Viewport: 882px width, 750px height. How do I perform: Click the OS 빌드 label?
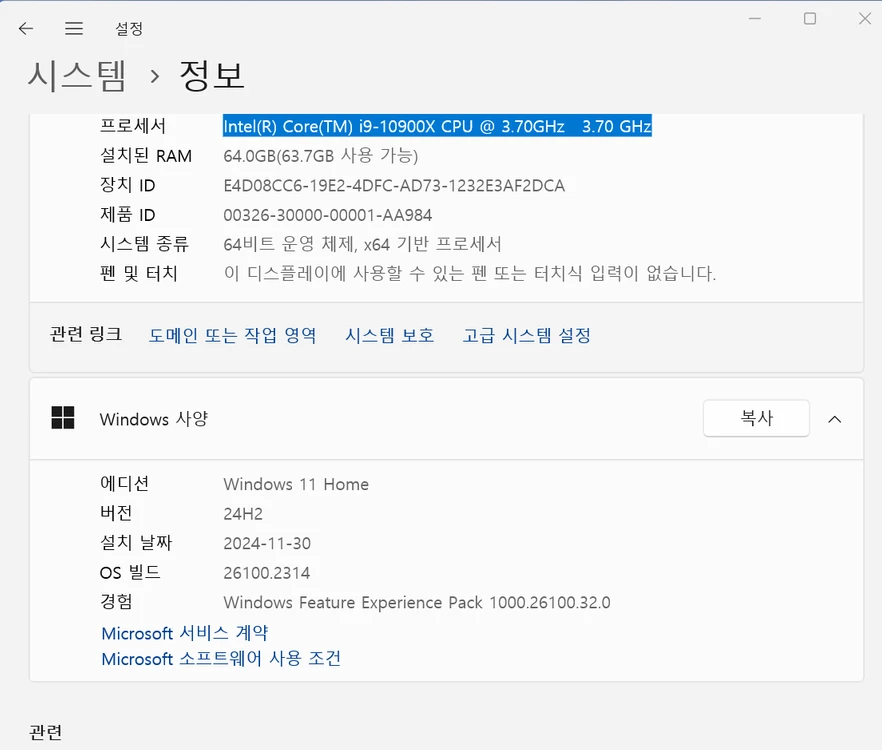click(x=130, y=573)
